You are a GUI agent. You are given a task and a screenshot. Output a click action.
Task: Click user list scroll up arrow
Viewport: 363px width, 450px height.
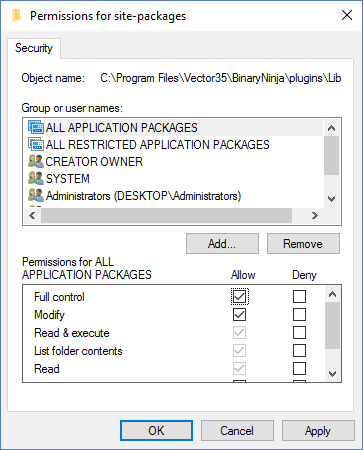click(331, 128)
